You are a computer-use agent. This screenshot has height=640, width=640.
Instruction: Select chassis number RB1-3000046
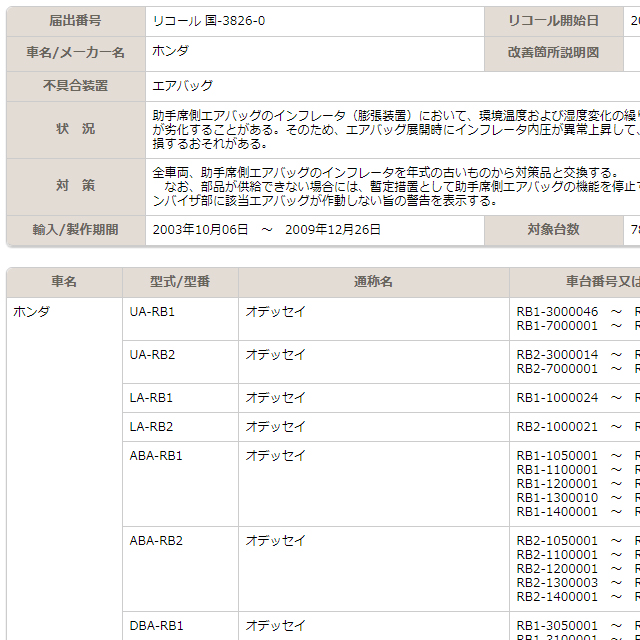point(557,312)
